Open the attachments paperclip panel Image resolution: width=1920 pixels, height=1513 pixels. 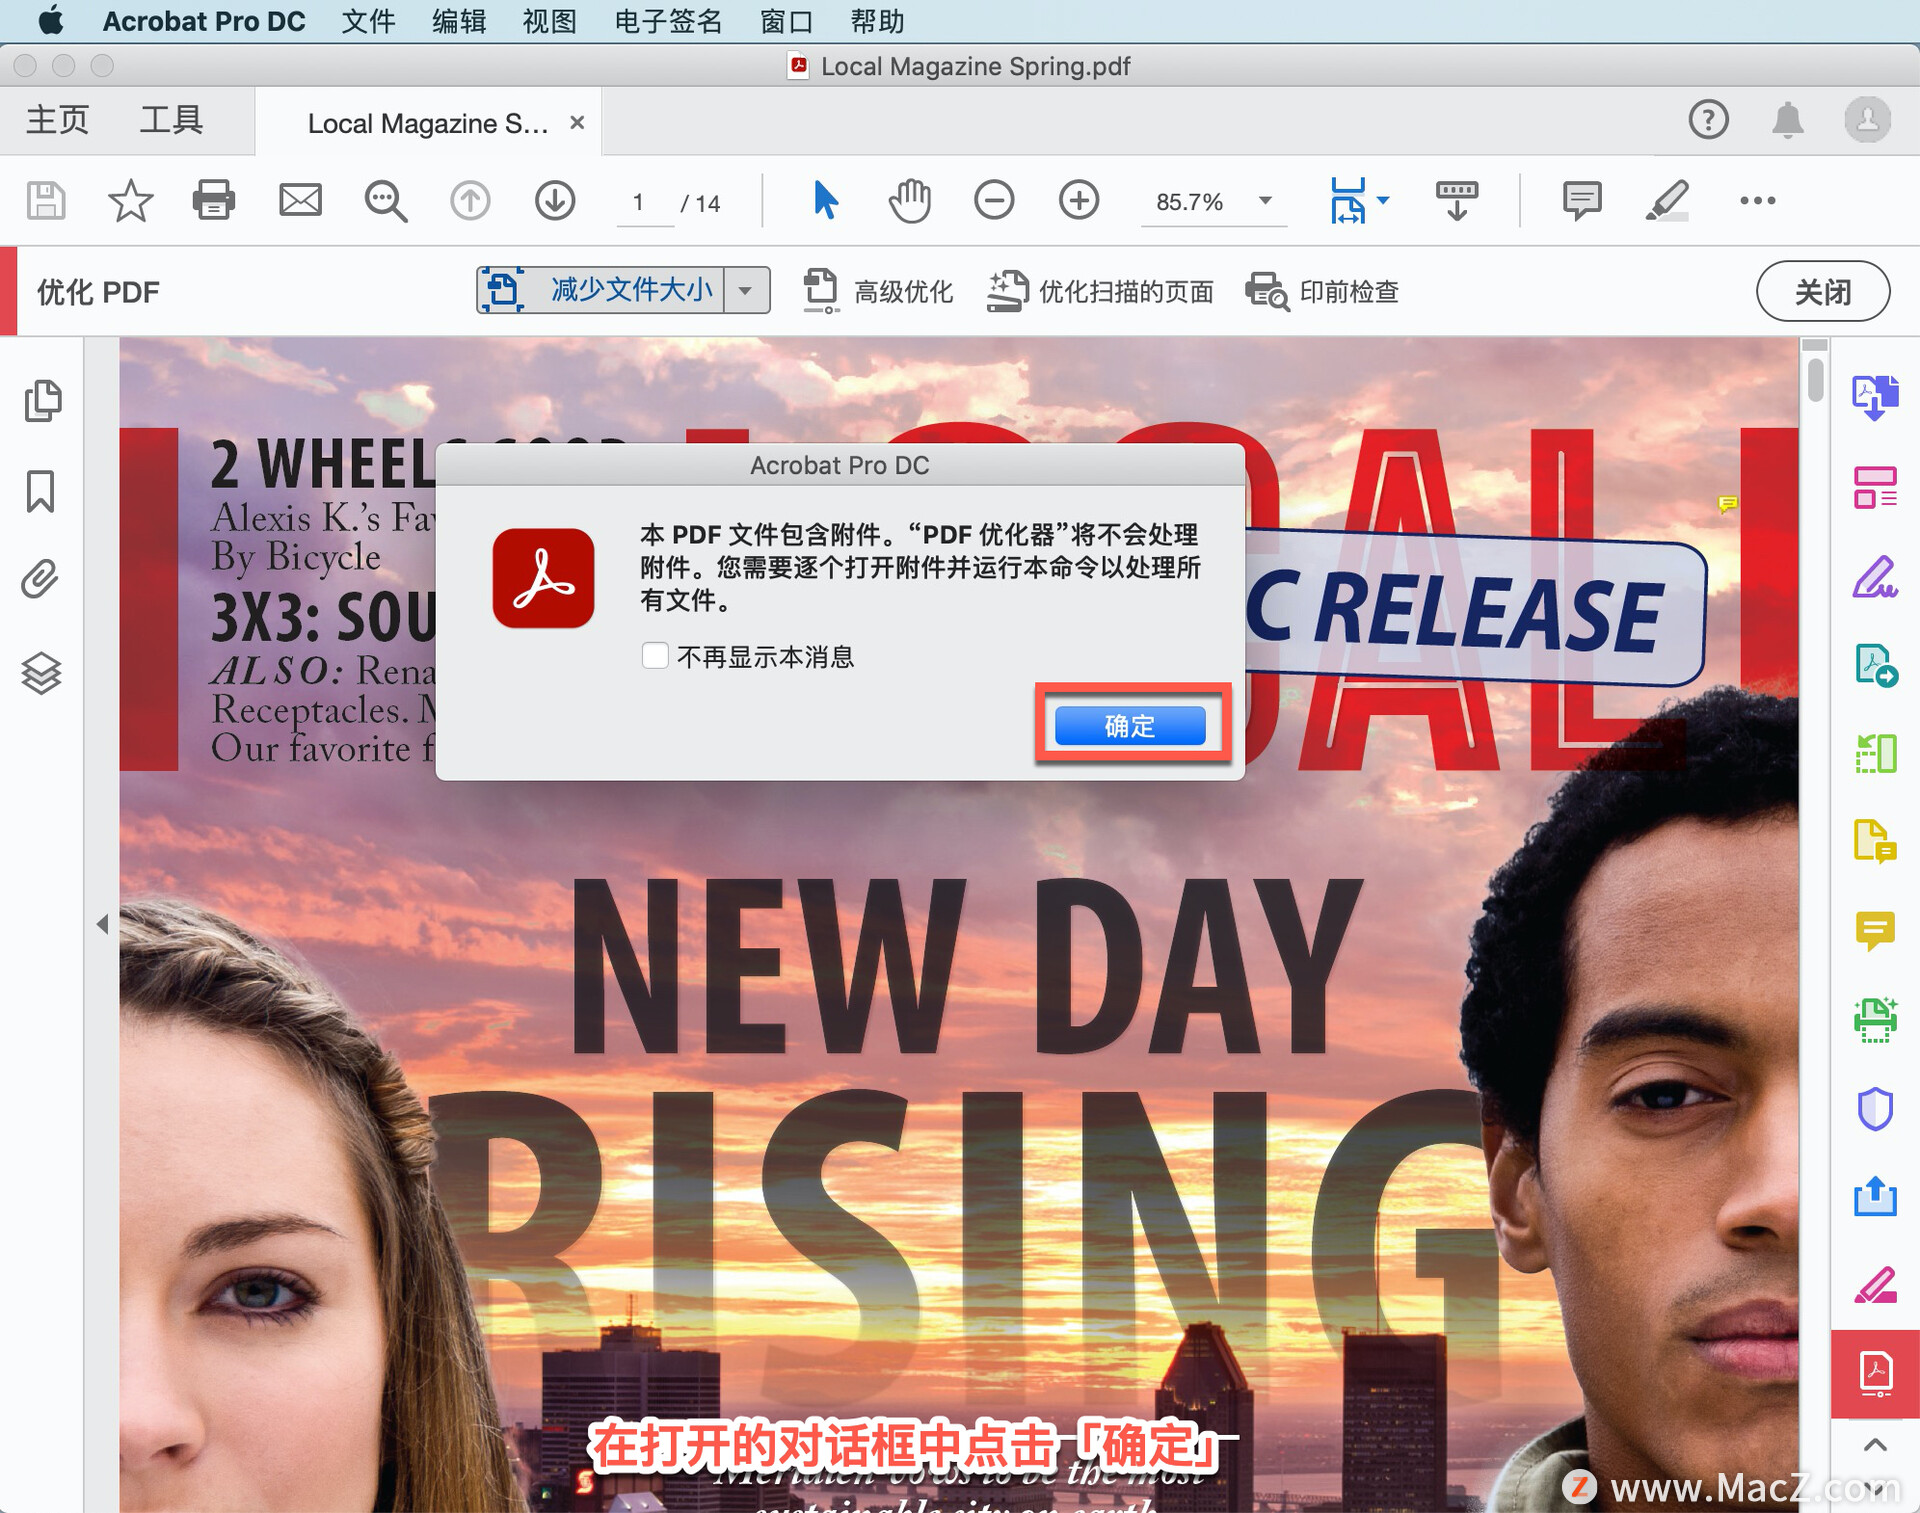41,579
